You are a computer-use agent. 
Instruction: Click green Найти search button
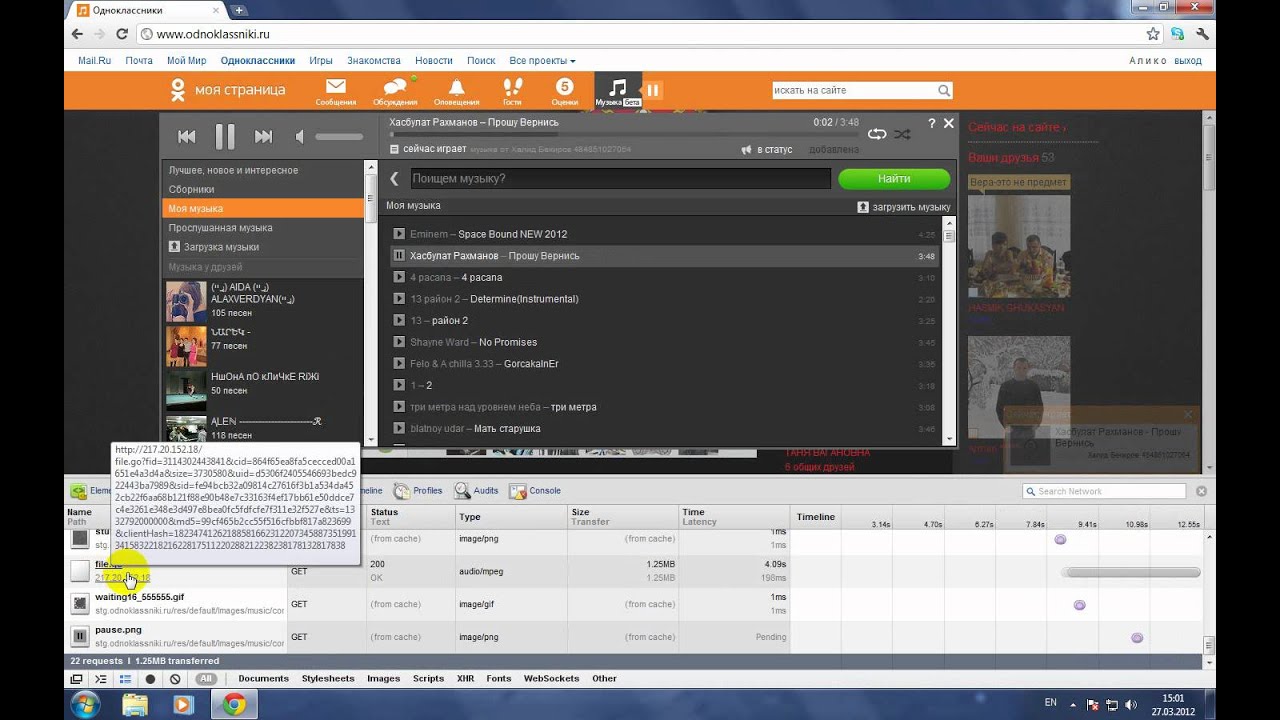coord(894,179)
